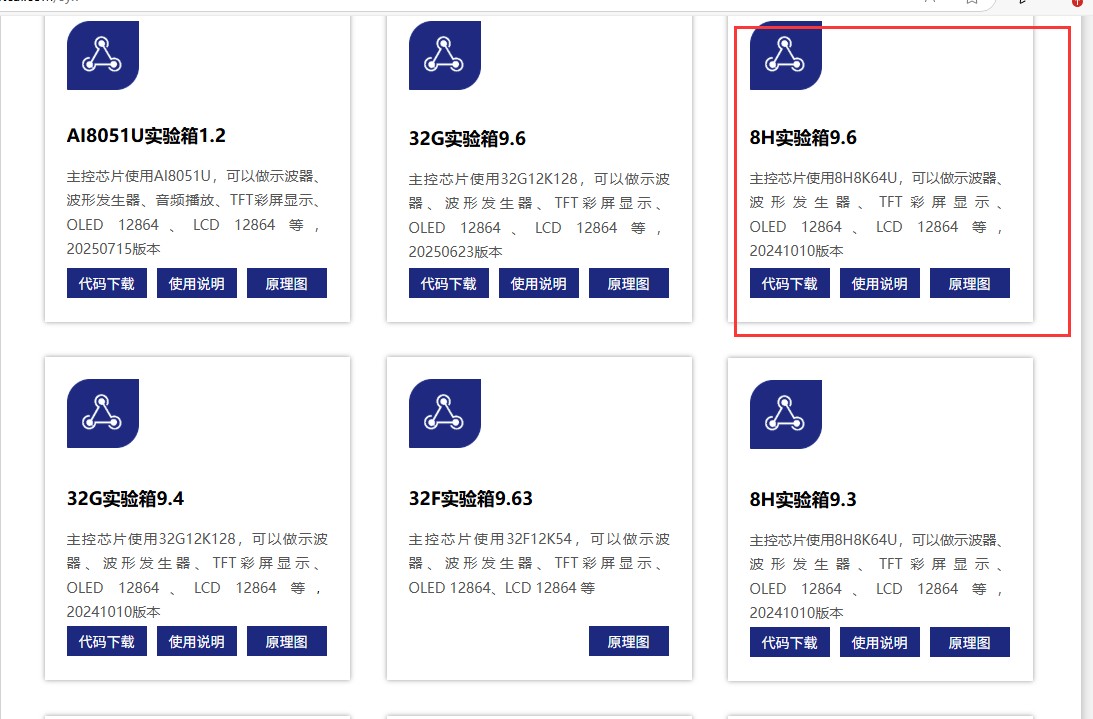Select the 32G实验箱9.4 title
The image size is (1093, 719).
125,499
